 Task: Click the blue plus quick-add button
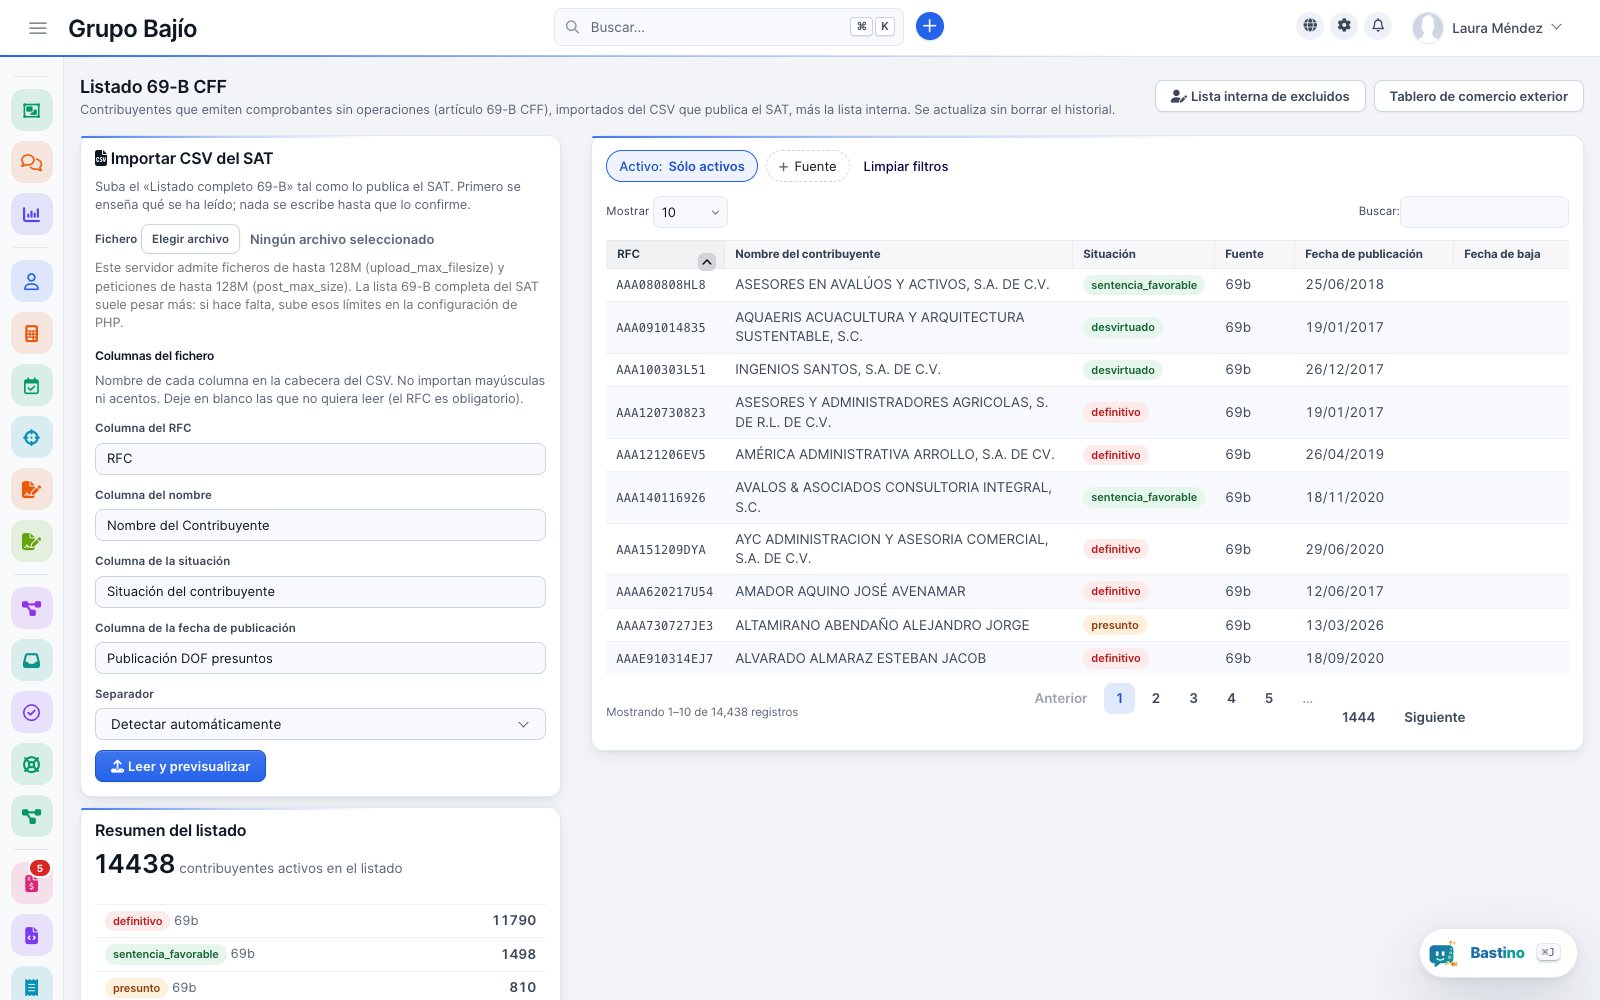tap(929, 26)
